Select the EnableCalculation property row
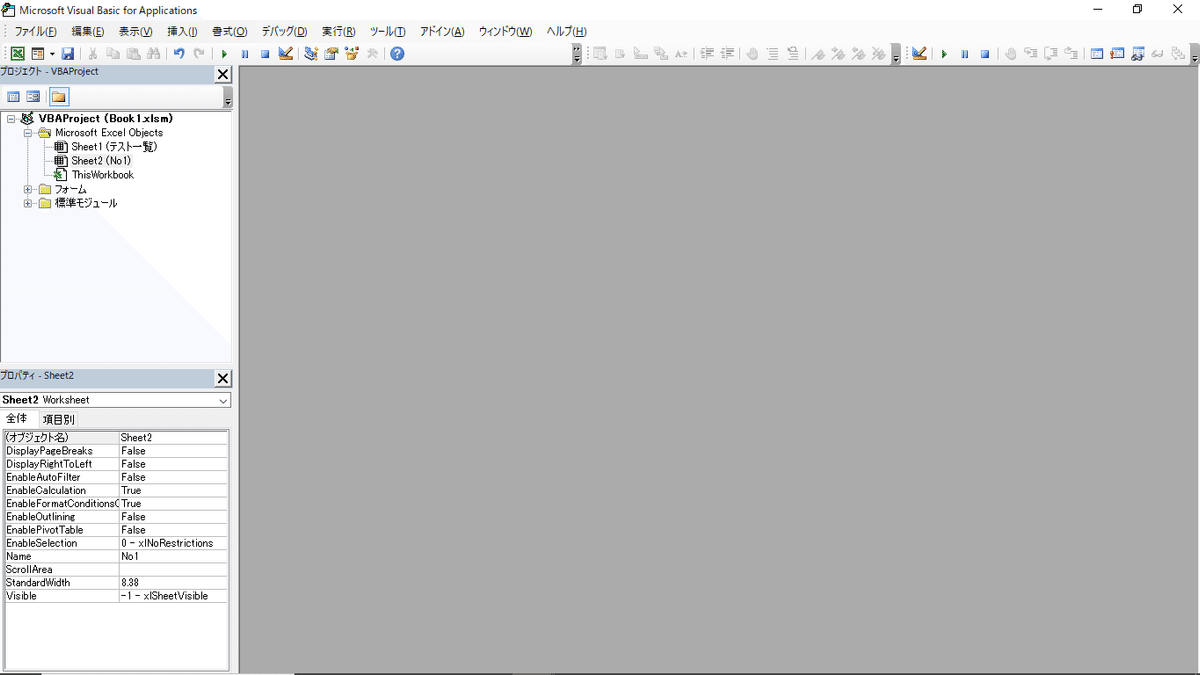Screen dimensions: 1200x675 (x=116, y=490)
